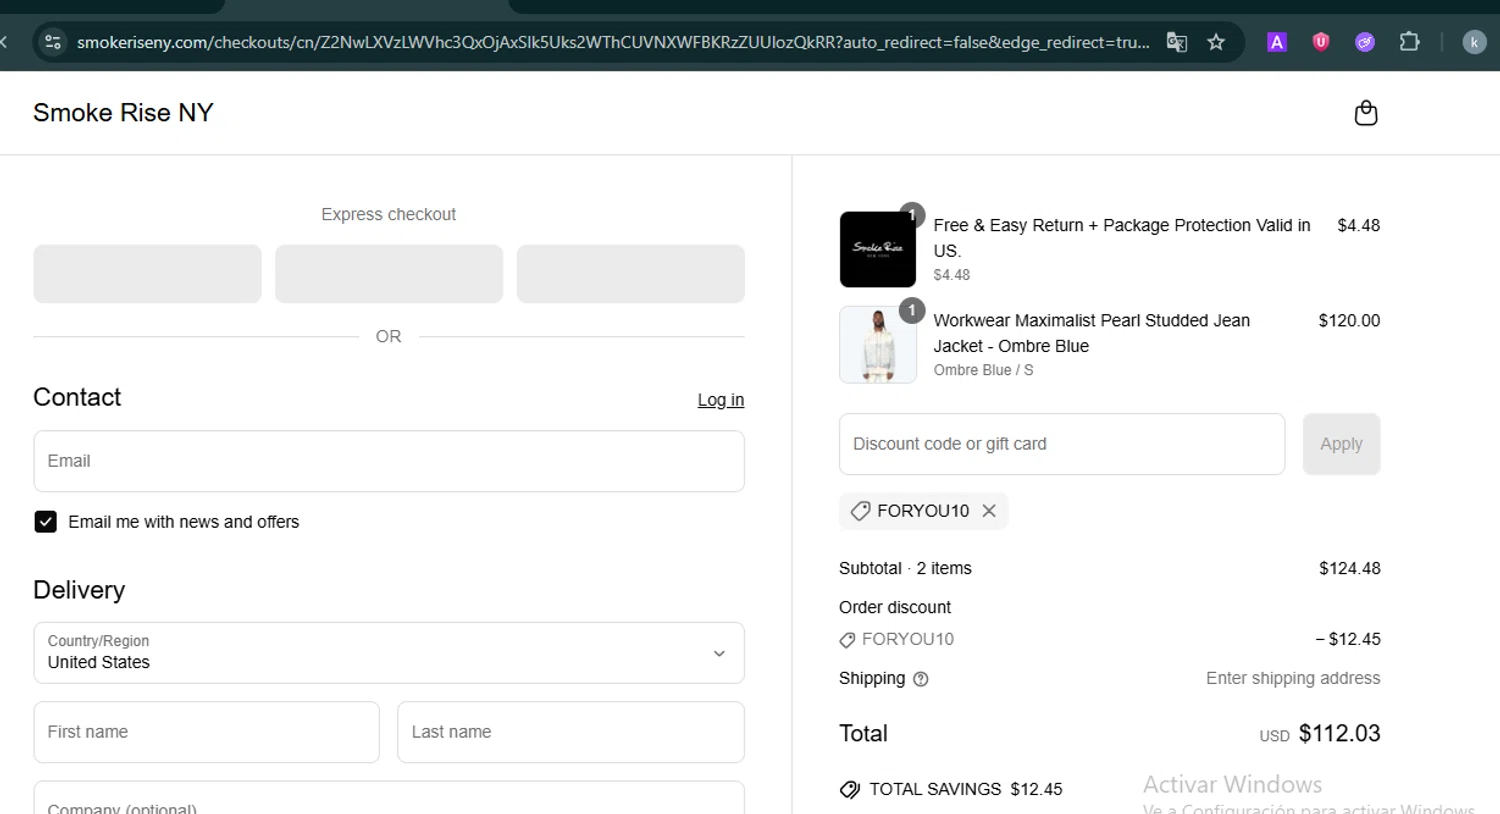This screenshot has width=1500, height=814.
Task: Focus the Last name field
Action: (571, 732)
